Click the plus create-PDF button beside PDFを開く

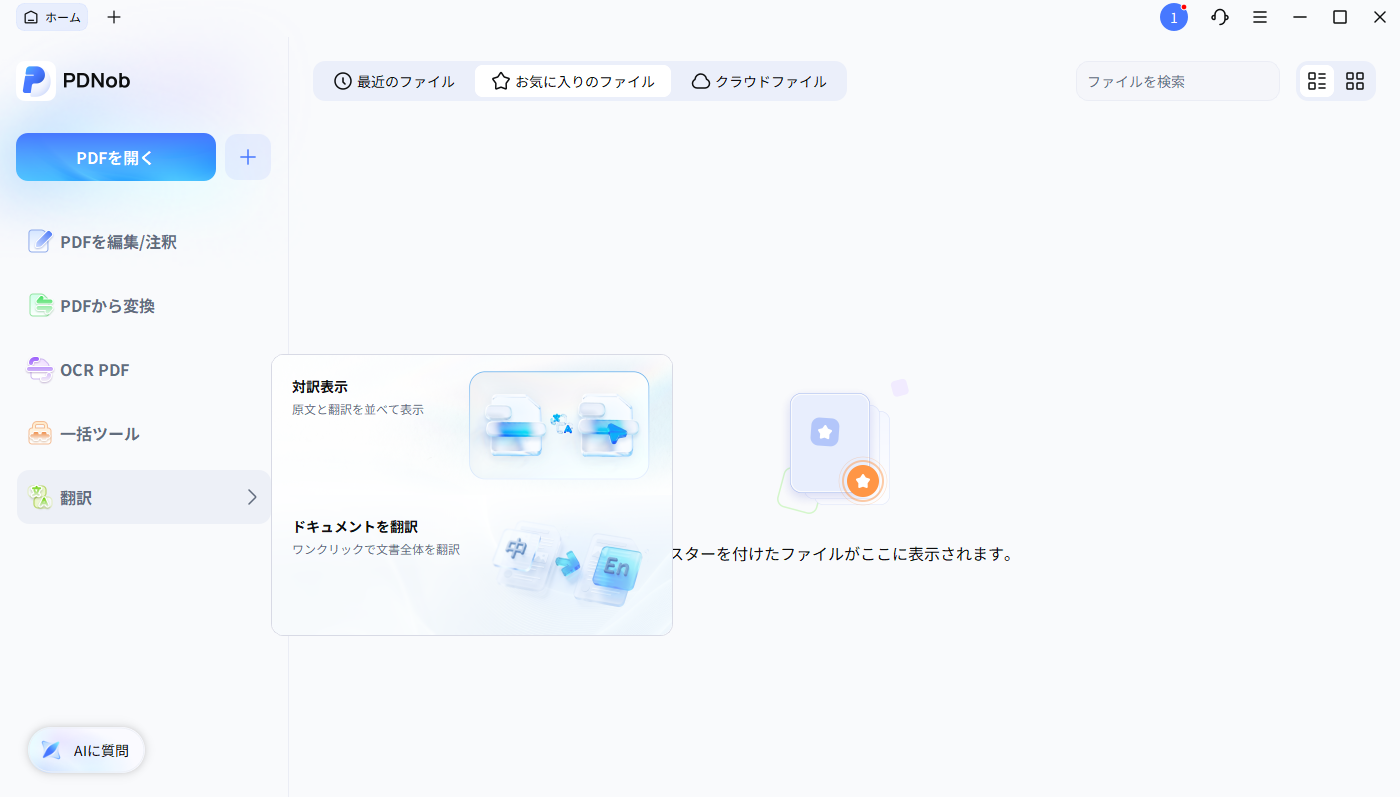(x=248, y=157)
